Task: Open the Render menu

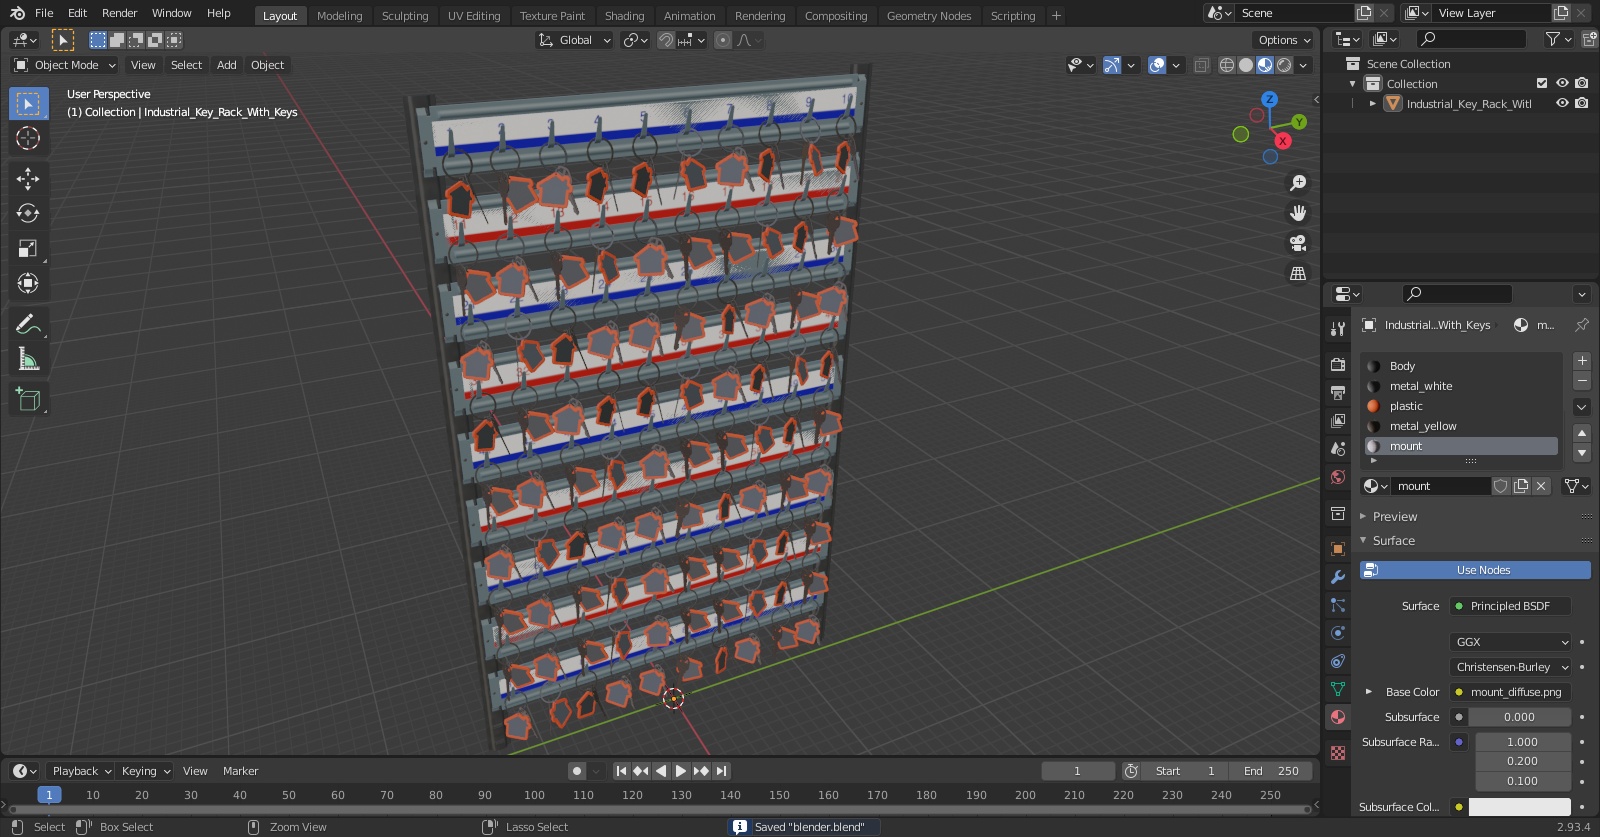Action: 119,13
